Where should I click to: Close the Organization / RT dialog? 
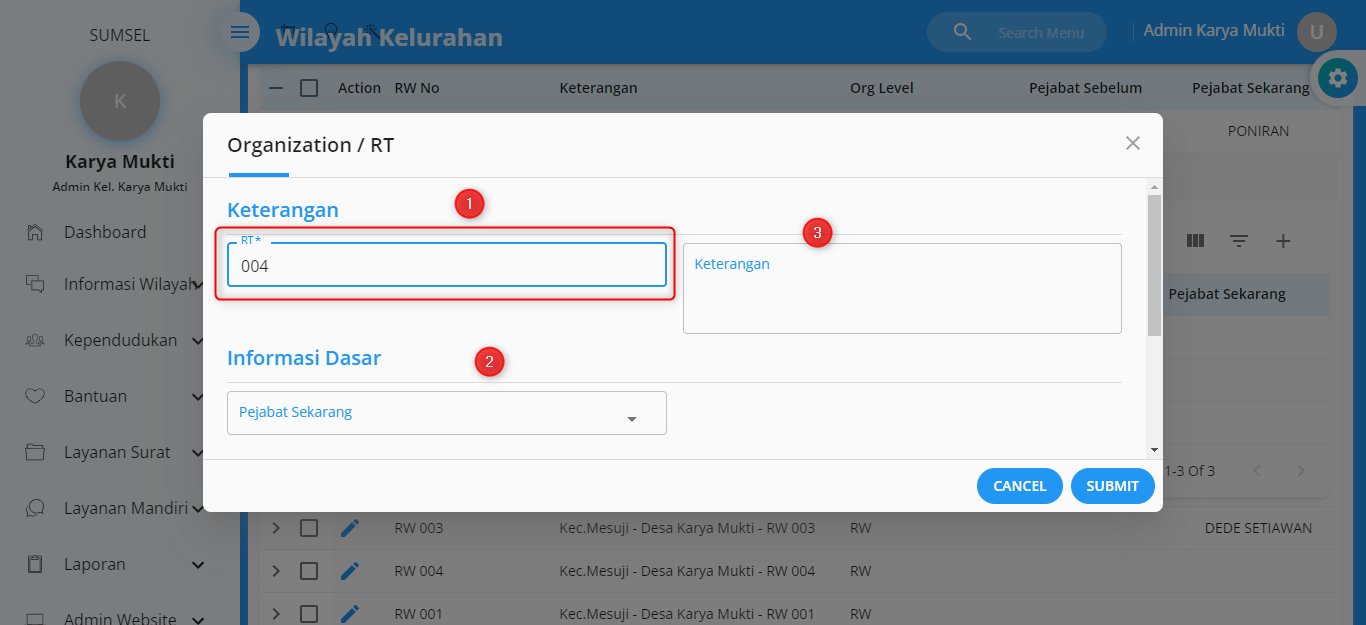coord(1132,143)
